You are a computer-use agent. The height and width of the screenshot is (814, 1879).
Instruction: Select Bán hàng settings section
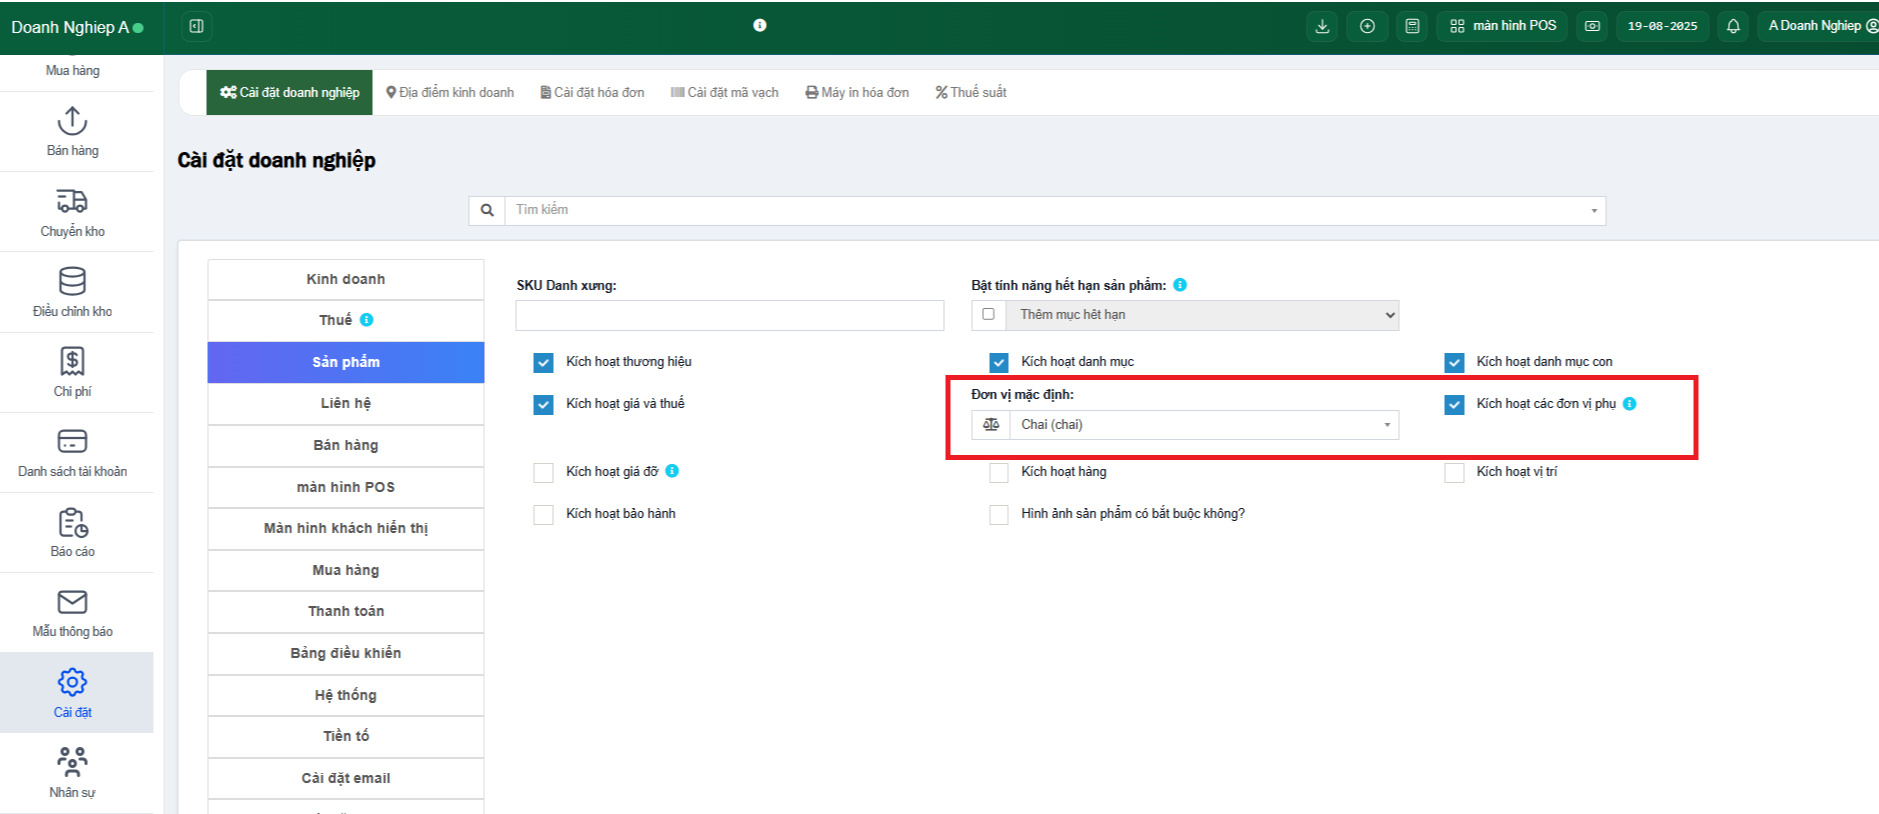[x=346, y=445]
